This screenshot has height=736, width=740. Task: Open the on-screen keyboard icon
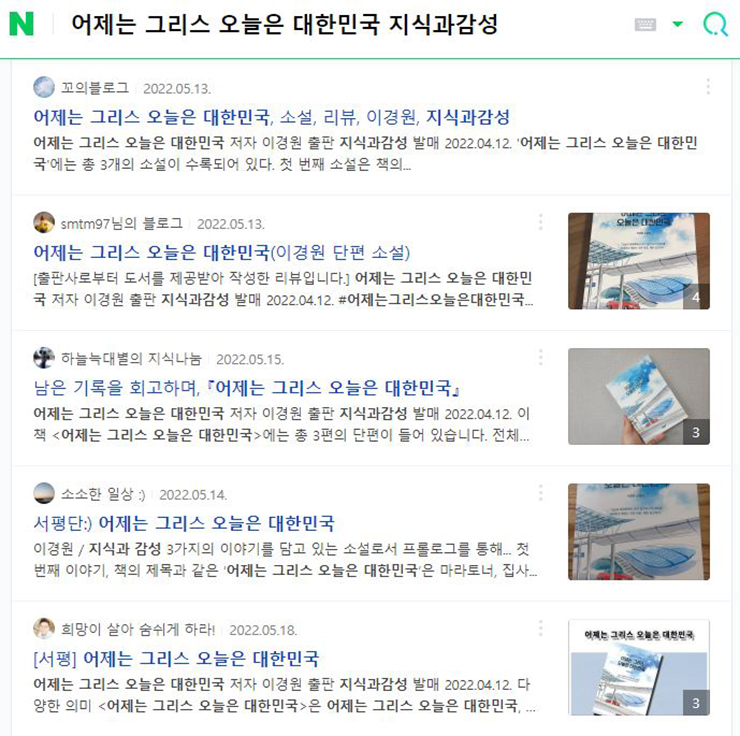point(645,24)
